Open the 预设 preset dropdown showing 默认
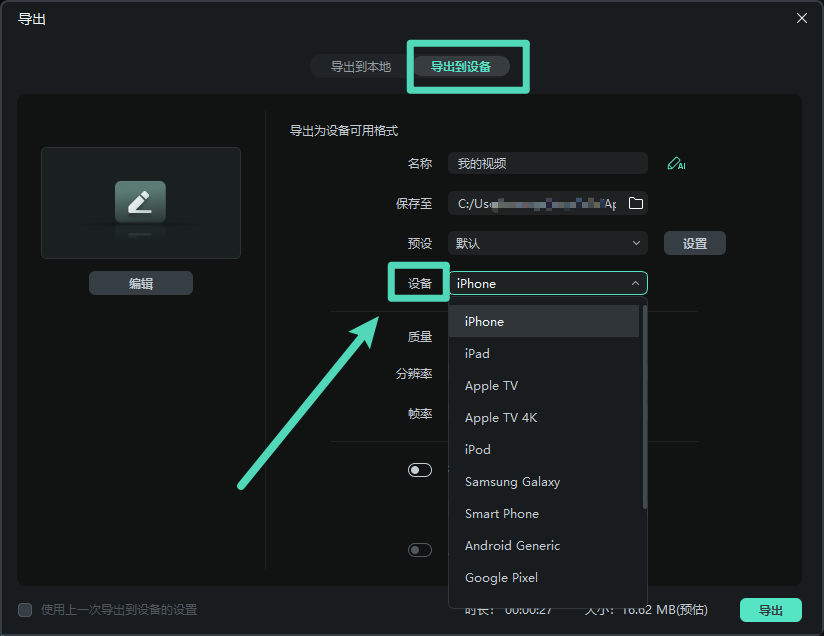Screen dimensions: 824x636 click(x=547, y=243)
